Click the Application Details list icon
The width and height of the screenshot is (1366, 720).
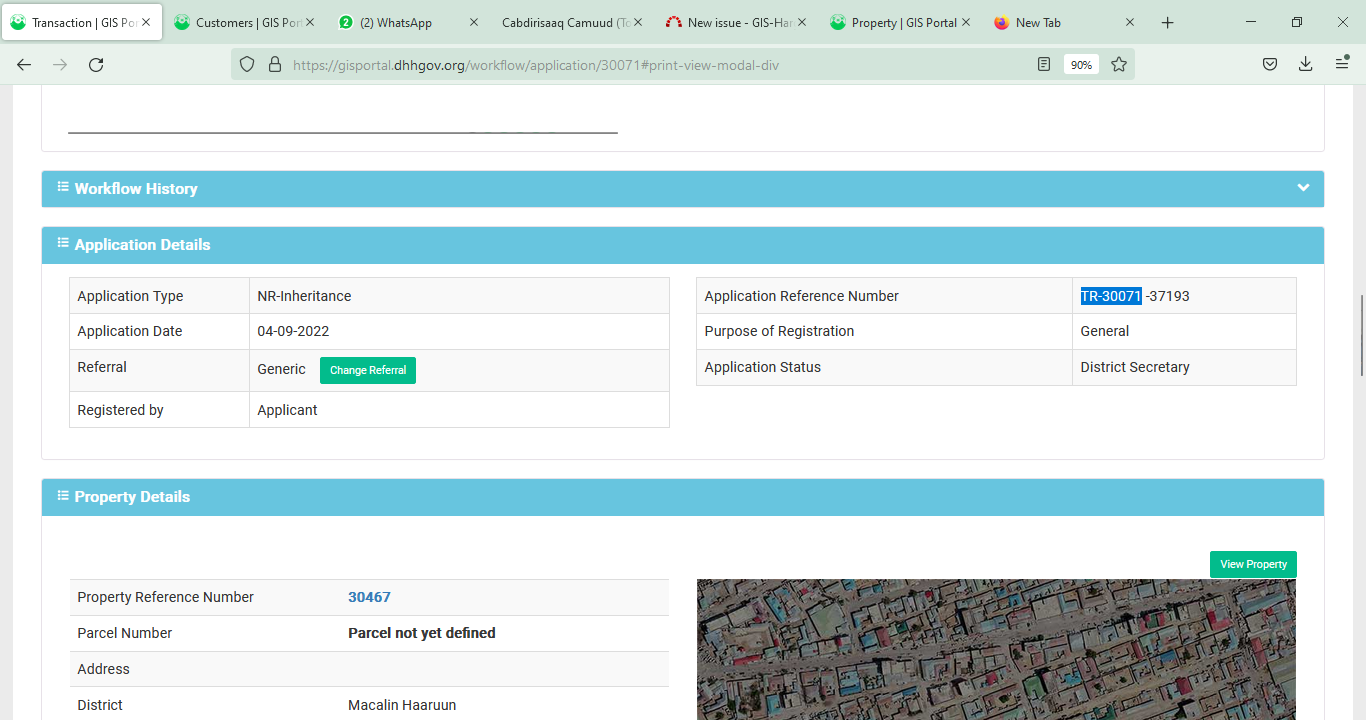click(63, 243)
